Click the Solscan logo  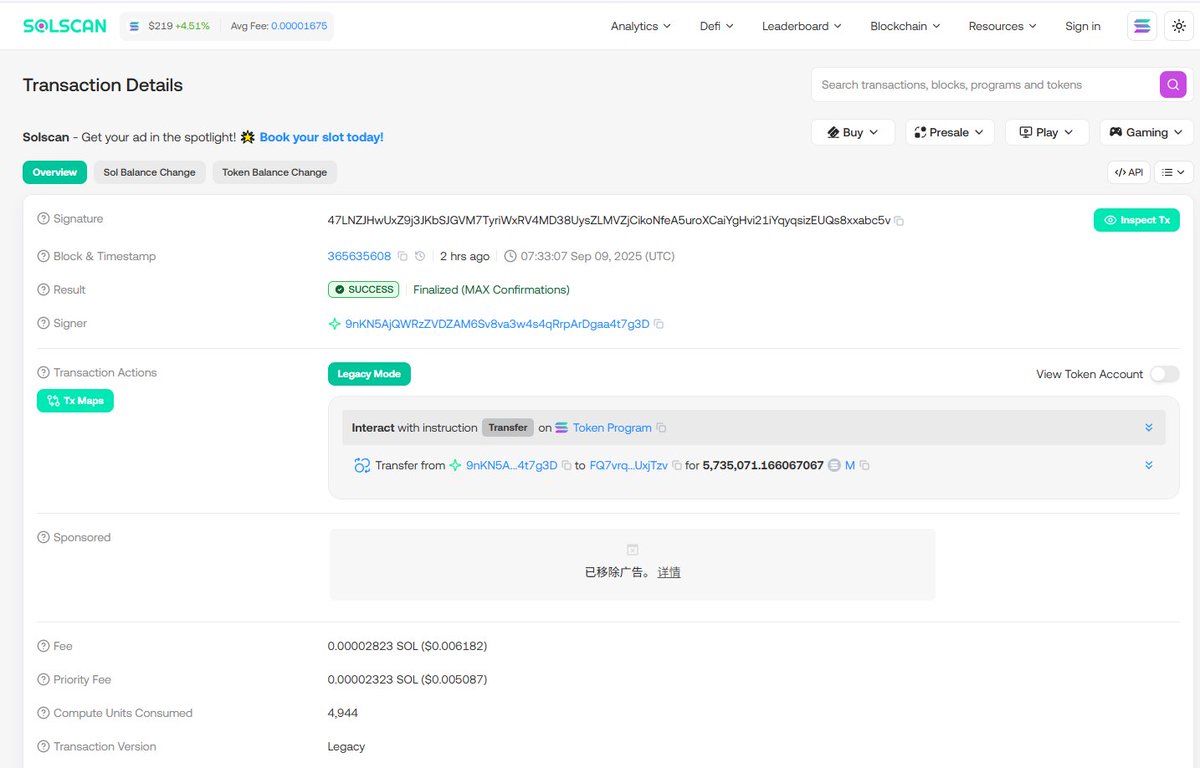pos(65,26)
